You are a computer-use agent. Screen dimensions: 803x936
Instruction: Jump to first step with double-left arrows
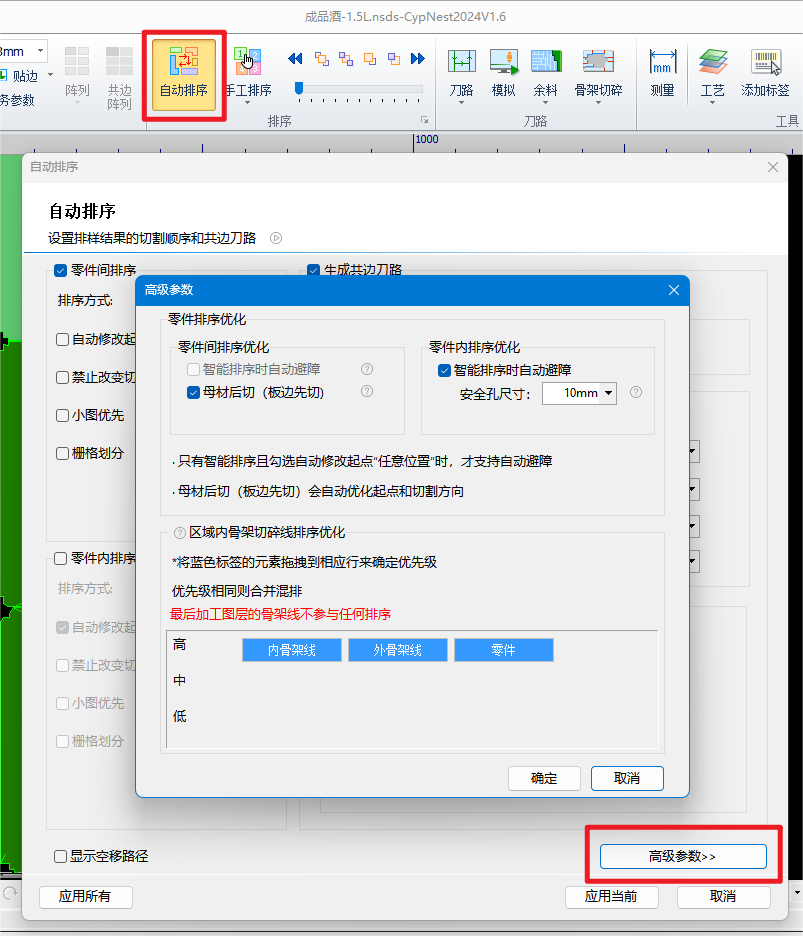click(295, 58)
